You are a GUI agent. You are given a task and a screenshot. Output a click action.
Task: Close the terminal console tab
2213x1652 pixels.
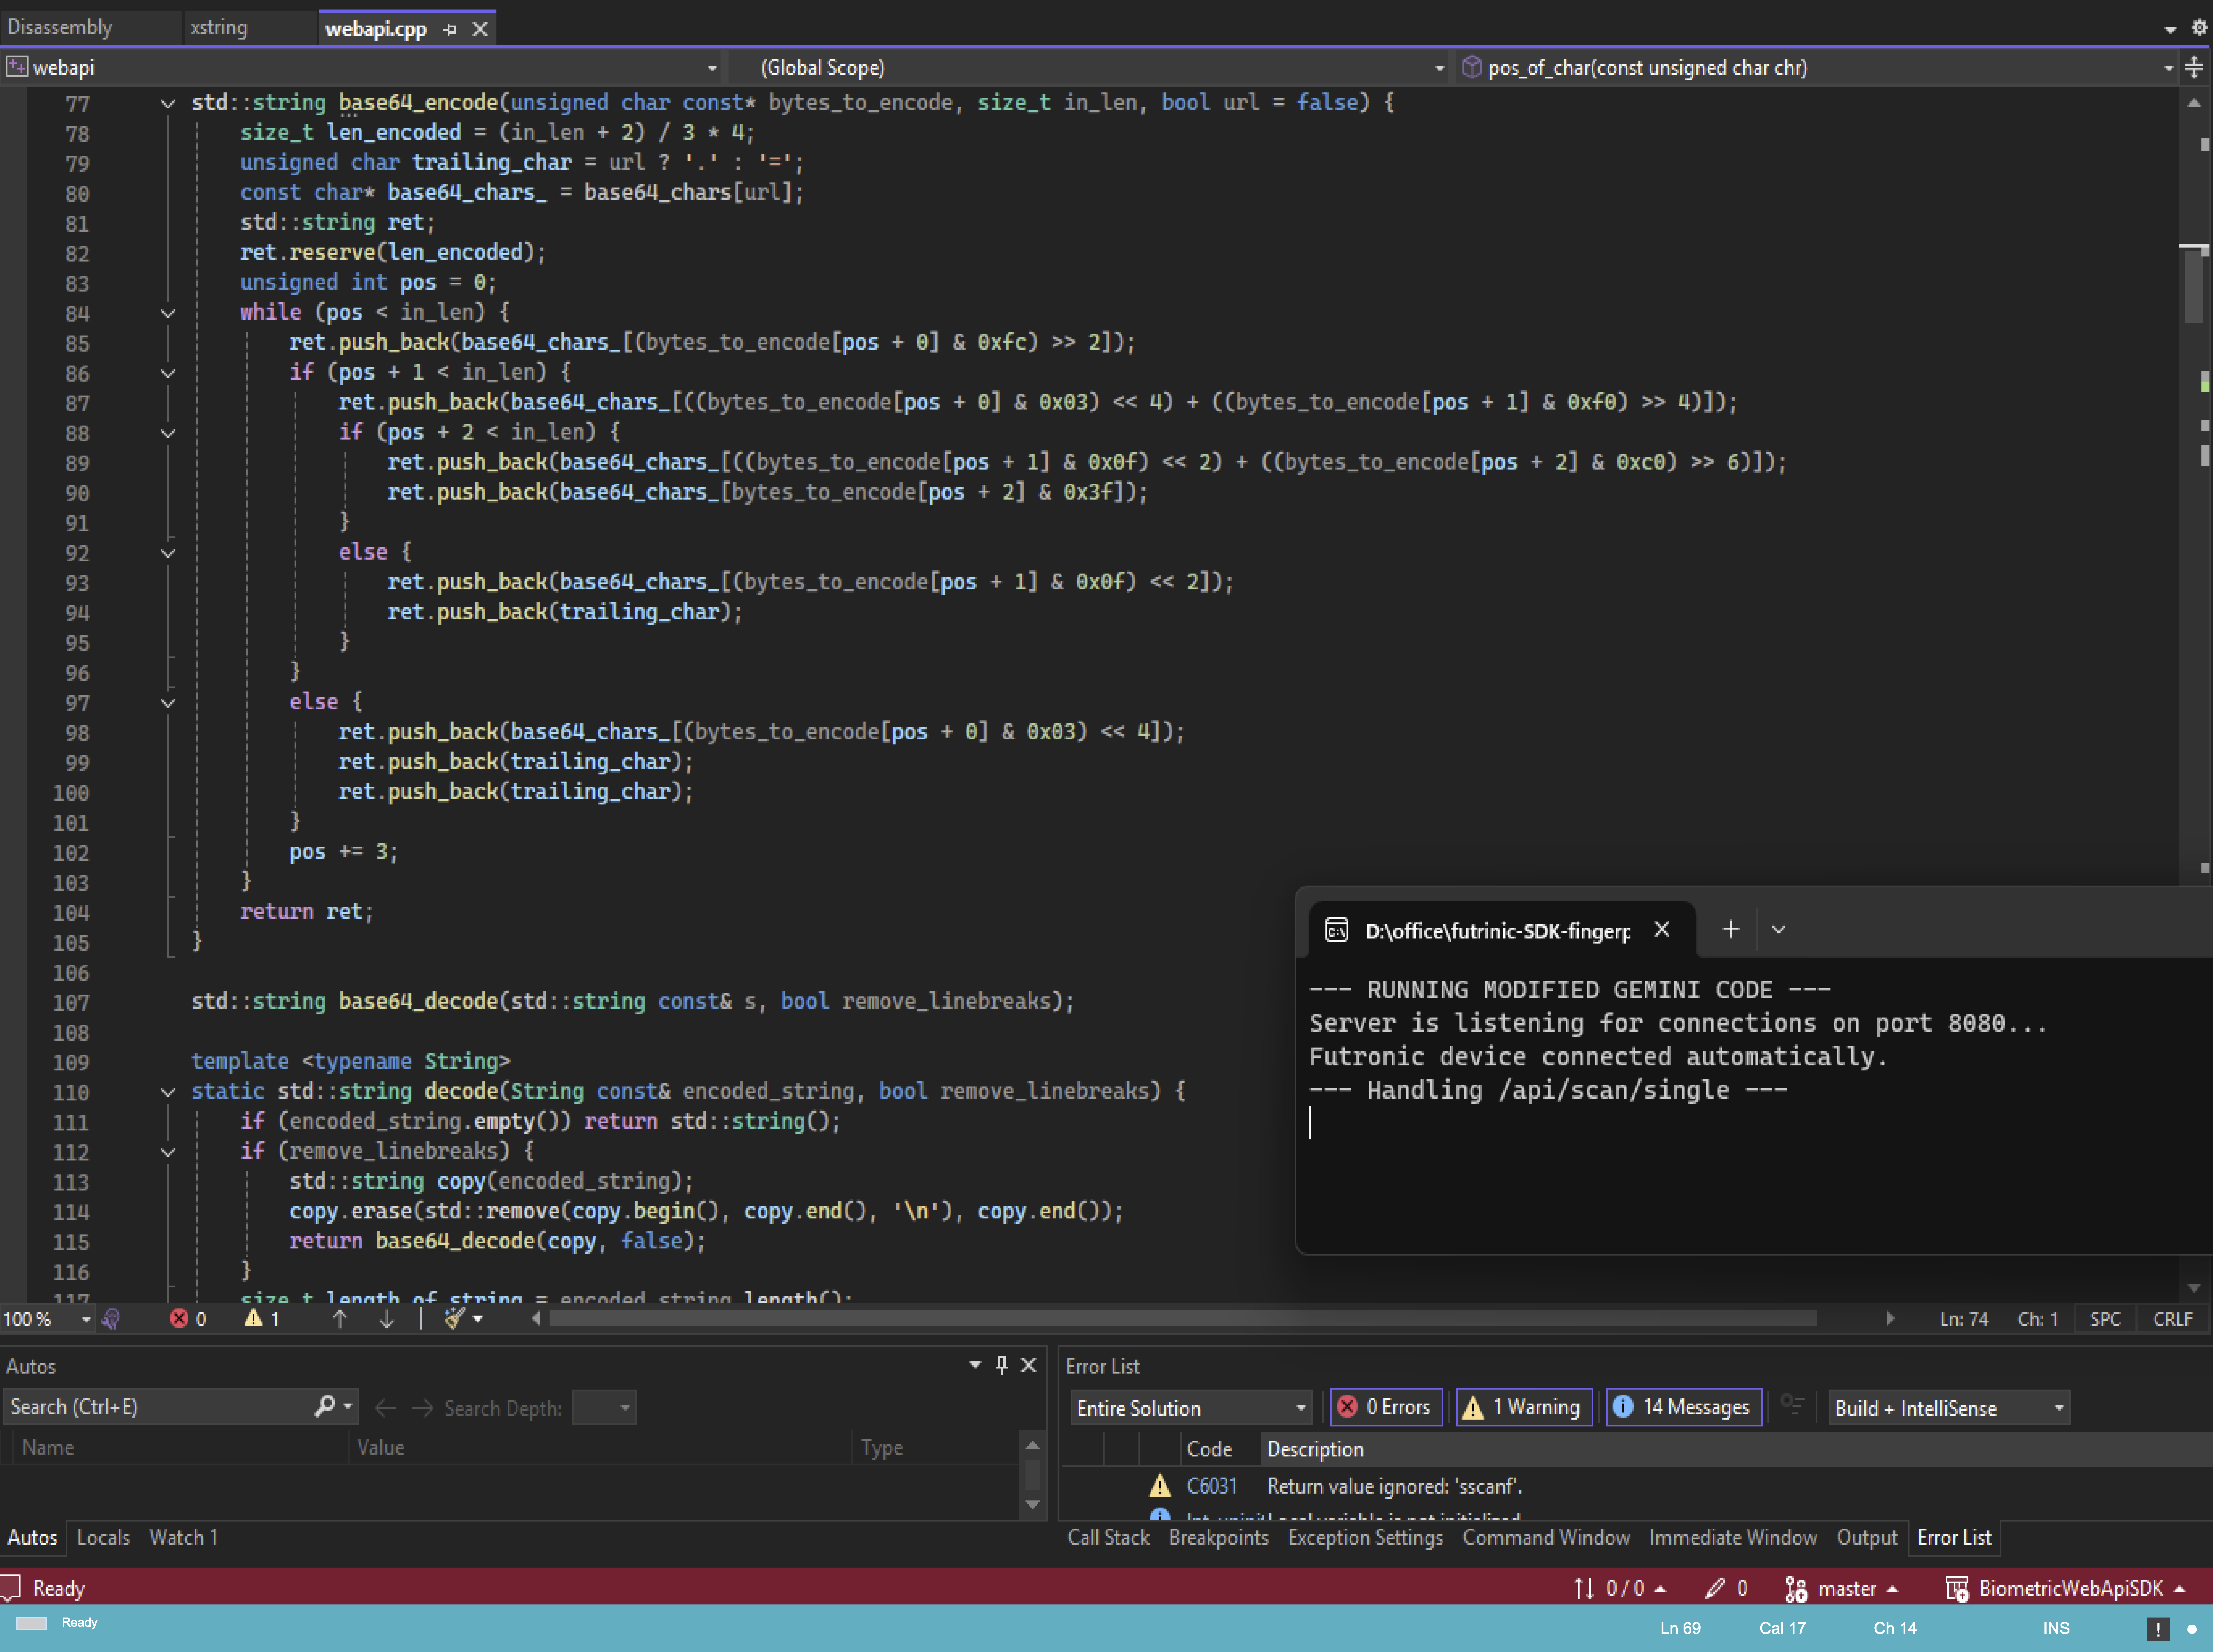1662,929
